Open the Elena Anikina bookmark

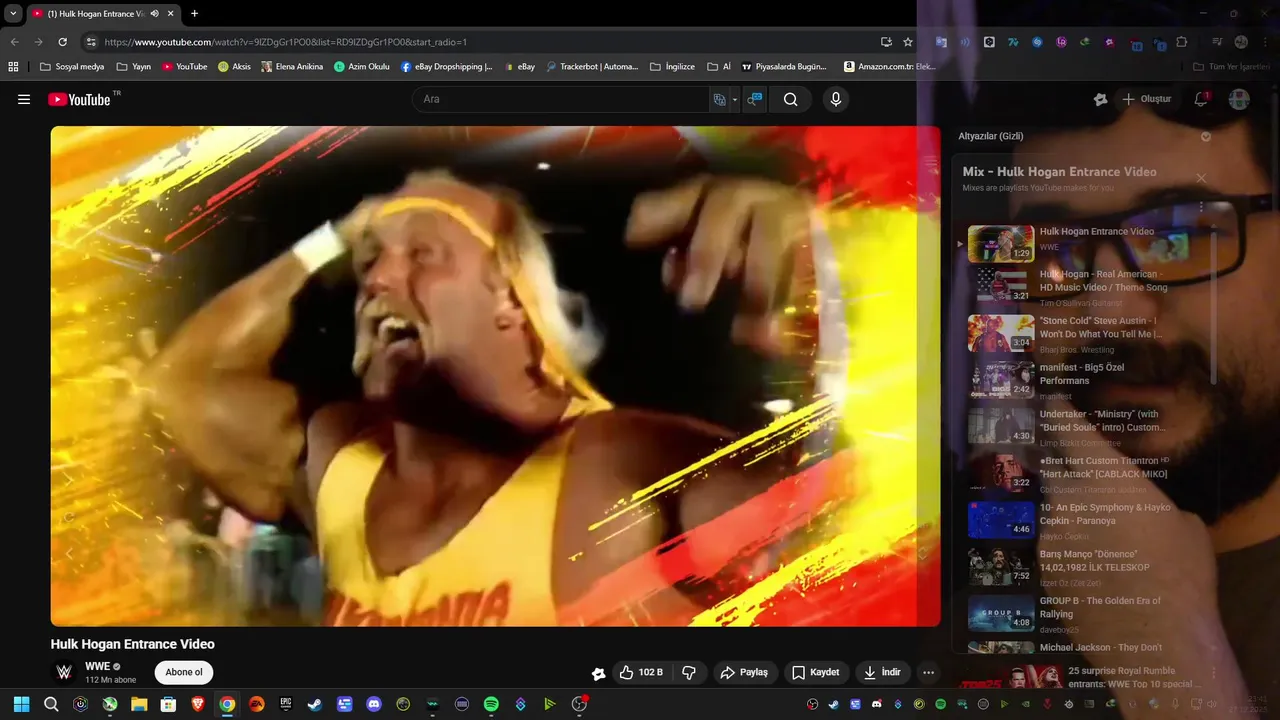point(292,67)
